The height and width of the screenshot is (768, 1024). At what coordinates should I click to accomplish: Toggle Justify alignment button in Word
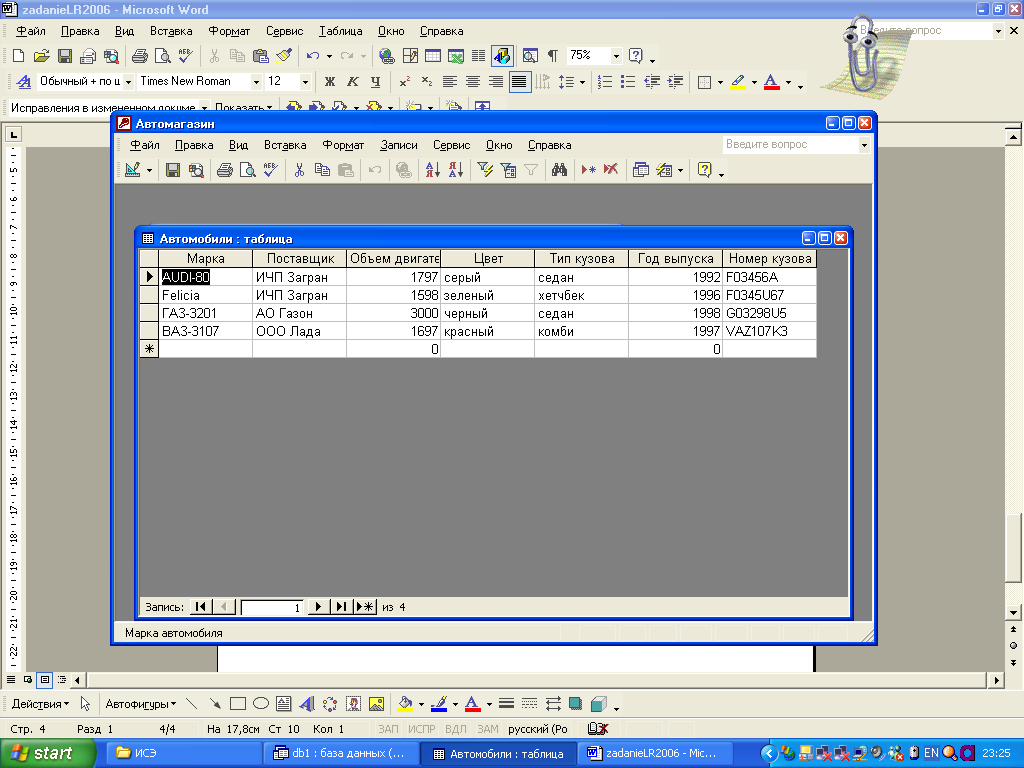click(519, 82)
